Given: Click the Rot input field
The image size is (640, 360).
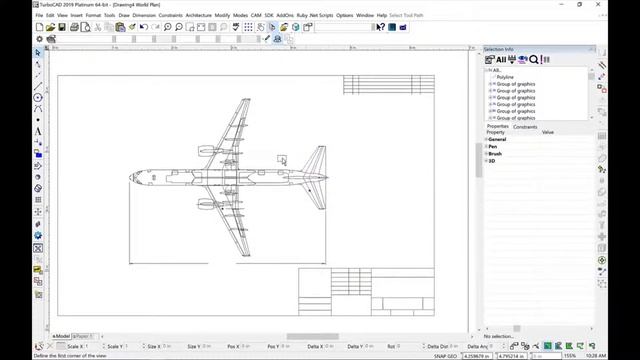Looking at the screenshot, I should (x=409, y=346).
